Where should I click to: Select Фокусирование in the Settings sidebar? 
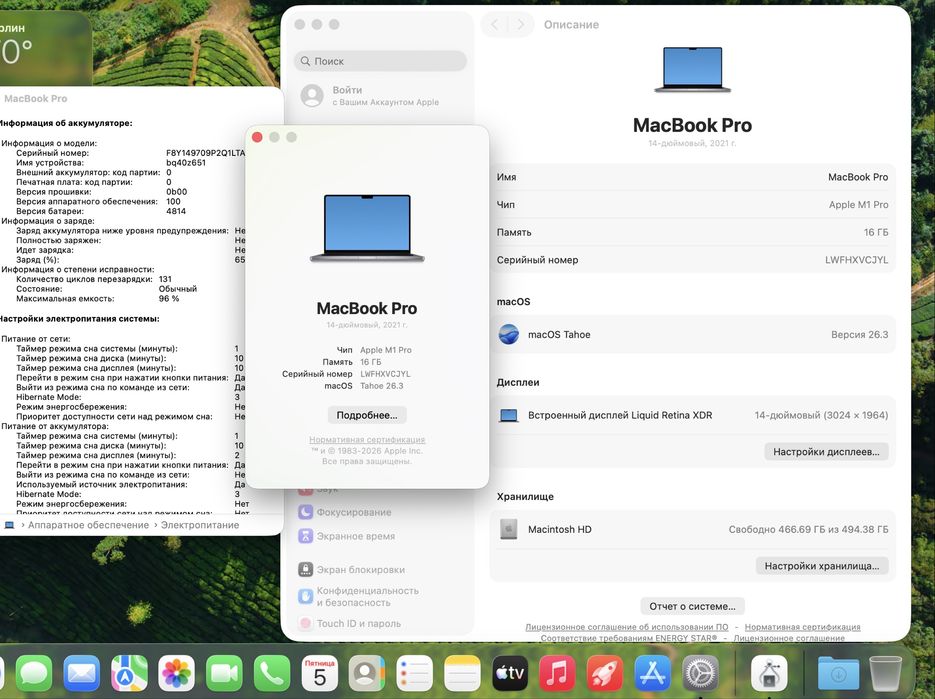(354, 512)
